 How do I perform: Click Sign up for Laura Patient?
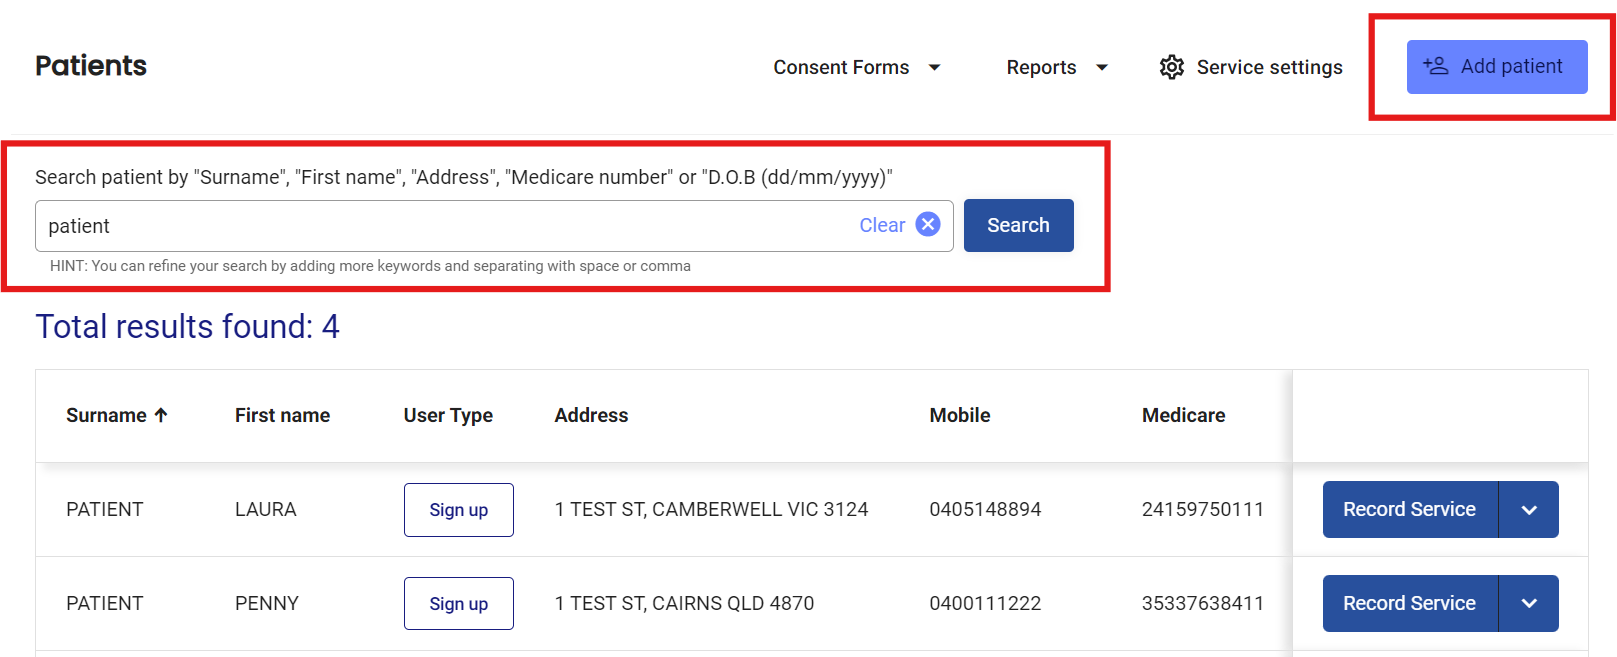458,510
